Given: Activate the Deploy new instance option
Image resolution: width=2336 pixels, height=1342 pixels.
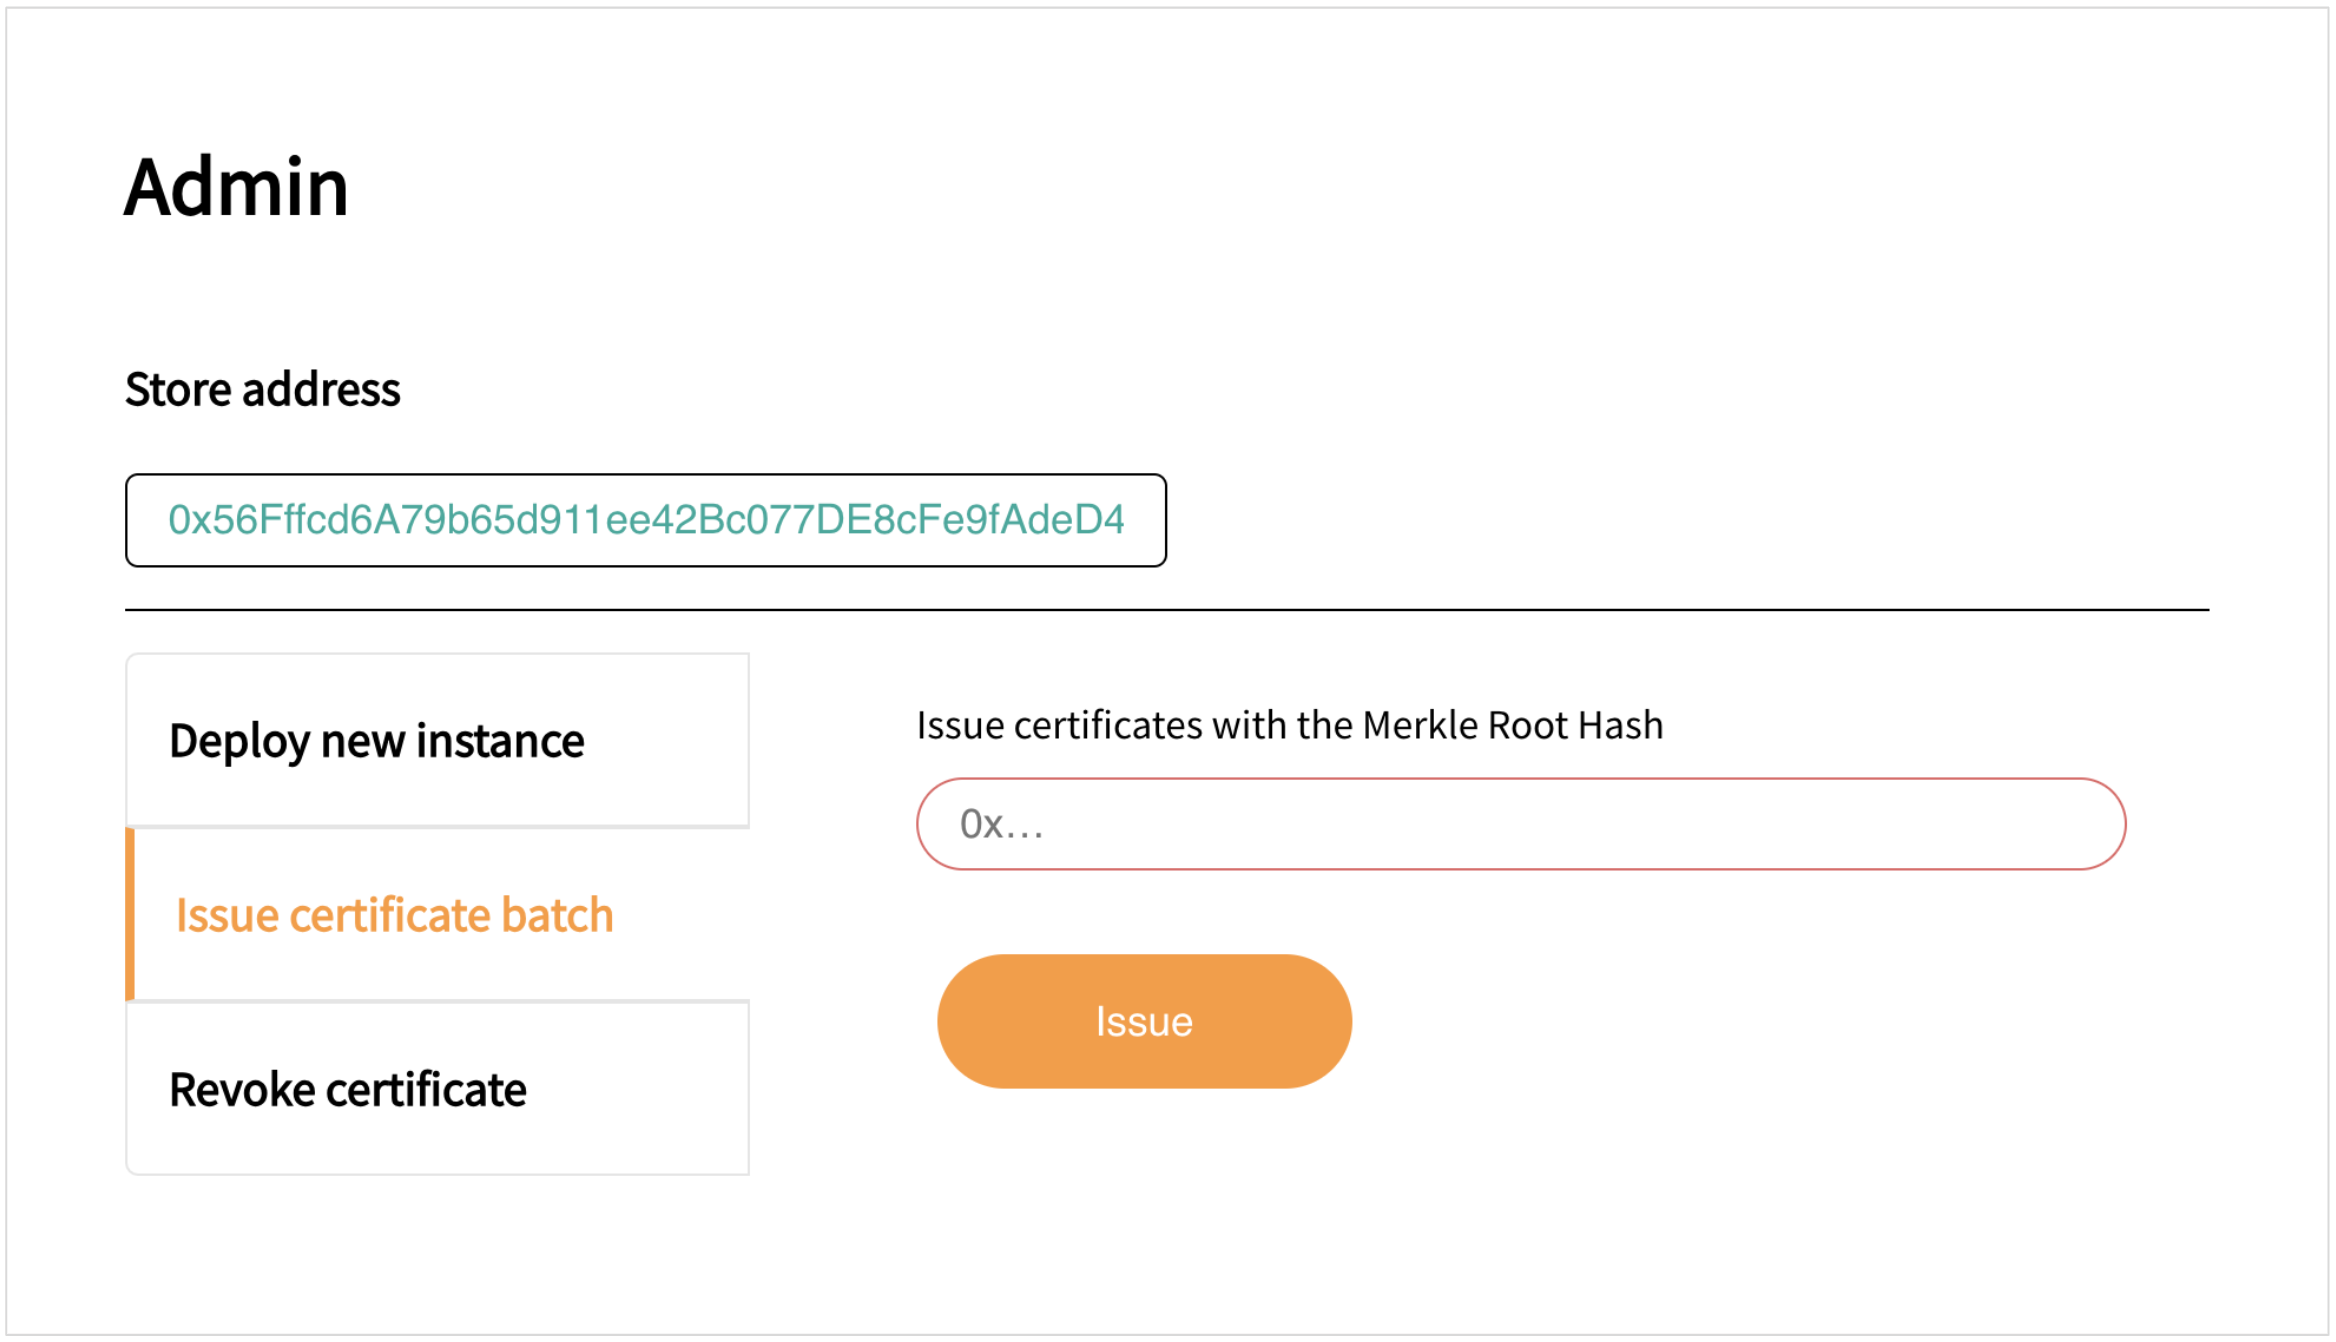Looking at the screenshot, I should 378,740.
